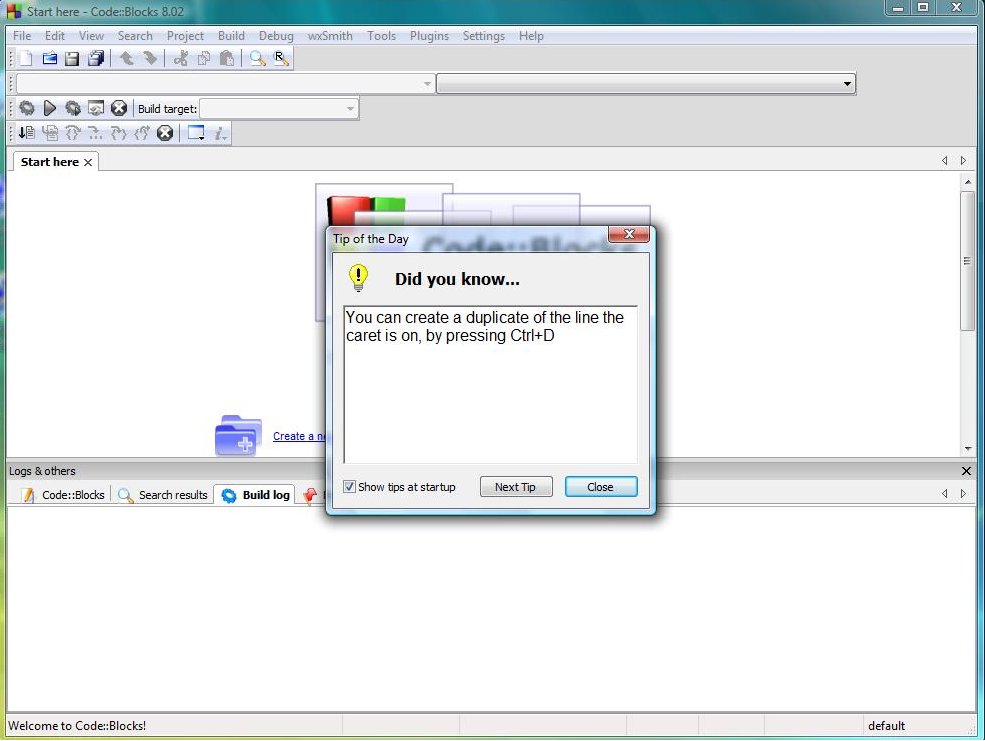
Task: Click the Next instruction debugger icon
Action: [95, 133]
